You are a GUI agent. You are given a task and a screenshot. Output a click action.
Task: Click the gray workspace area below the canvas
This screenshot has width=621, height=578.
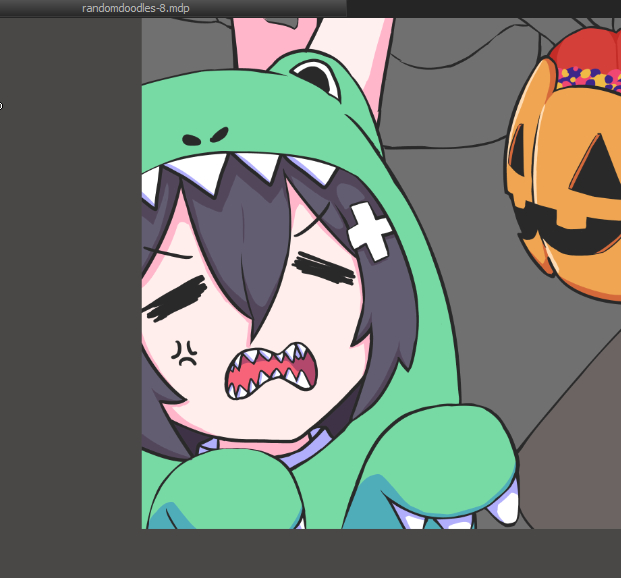point(380,553)
